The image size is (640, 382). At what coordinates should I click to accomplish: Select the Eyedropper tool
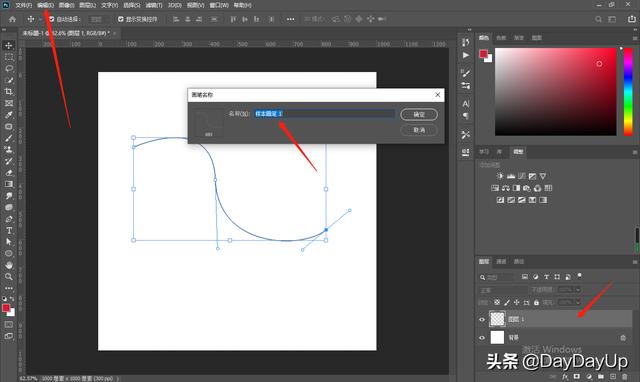click(x=9, y=115)
